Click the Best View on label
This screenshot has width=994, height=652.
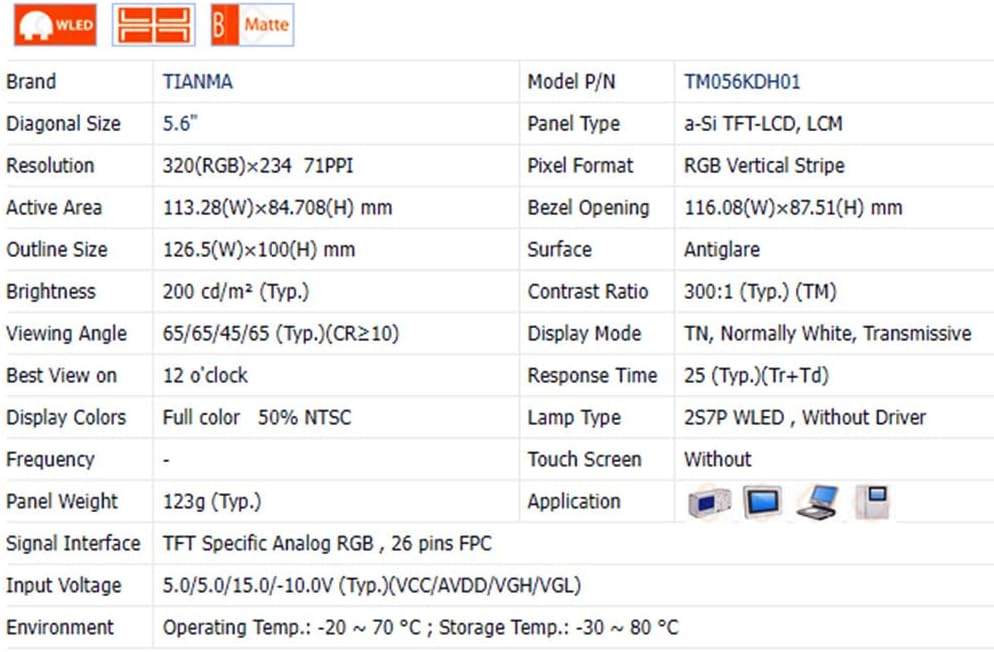click(61, 375)
